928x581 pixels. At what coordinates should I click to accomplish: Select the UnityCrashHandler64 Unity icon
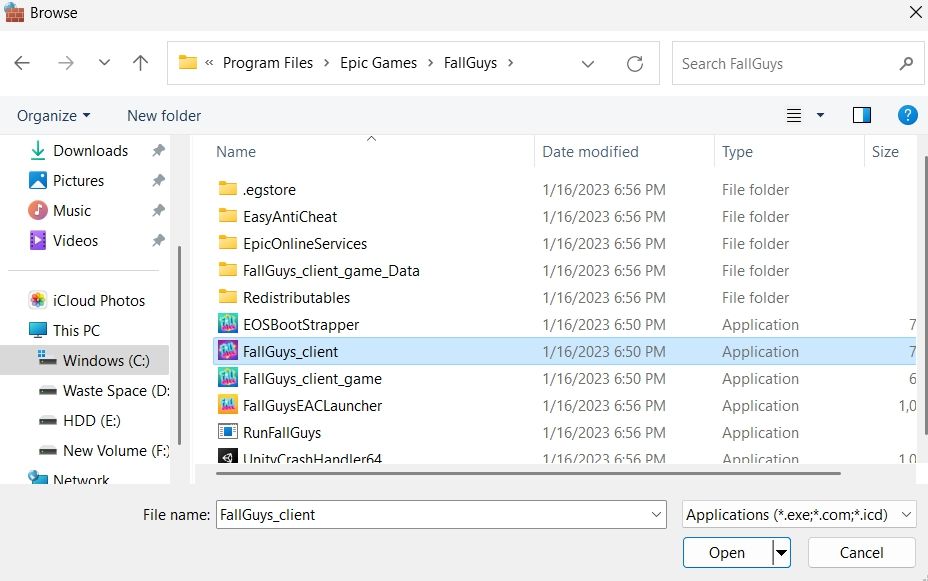[x=228, y=456]
